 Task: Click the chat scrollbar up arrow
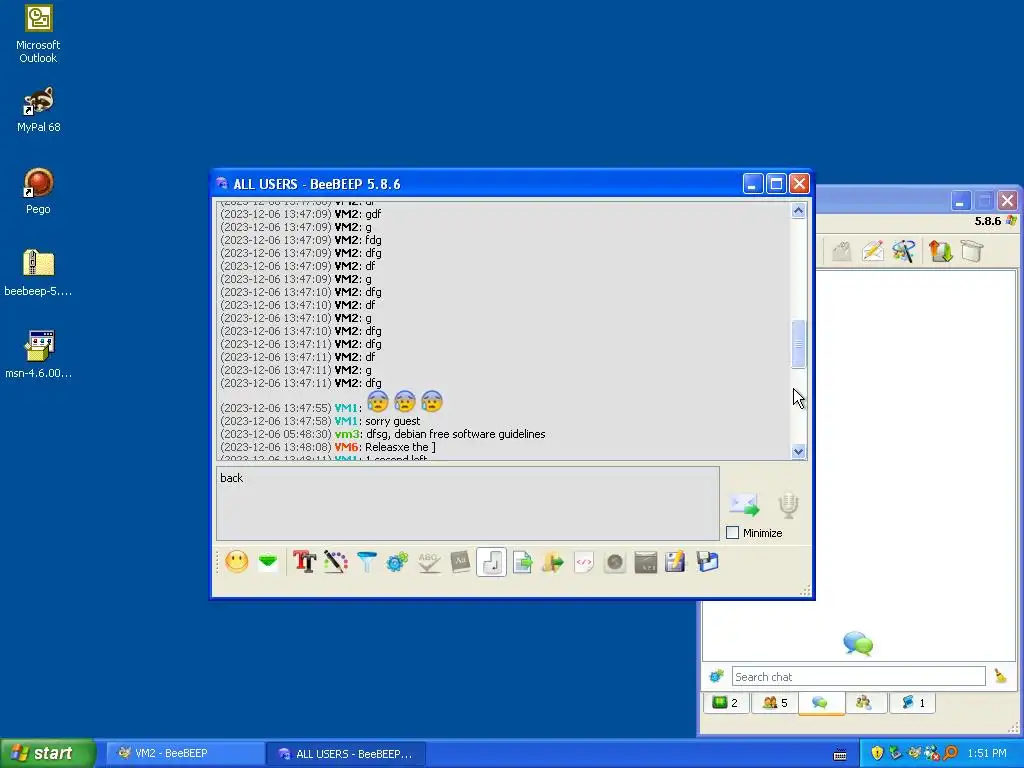tap(798, 210)
